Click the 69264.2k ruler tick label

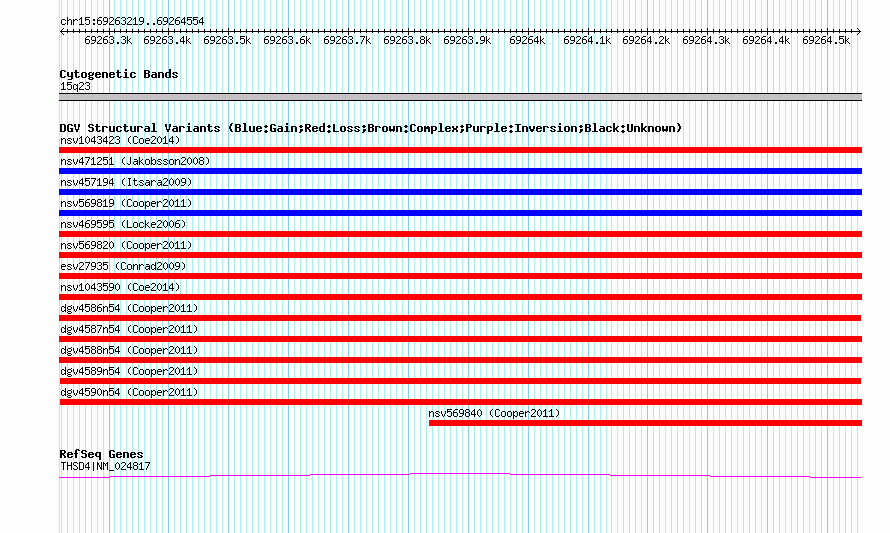[x=646, y=40]
